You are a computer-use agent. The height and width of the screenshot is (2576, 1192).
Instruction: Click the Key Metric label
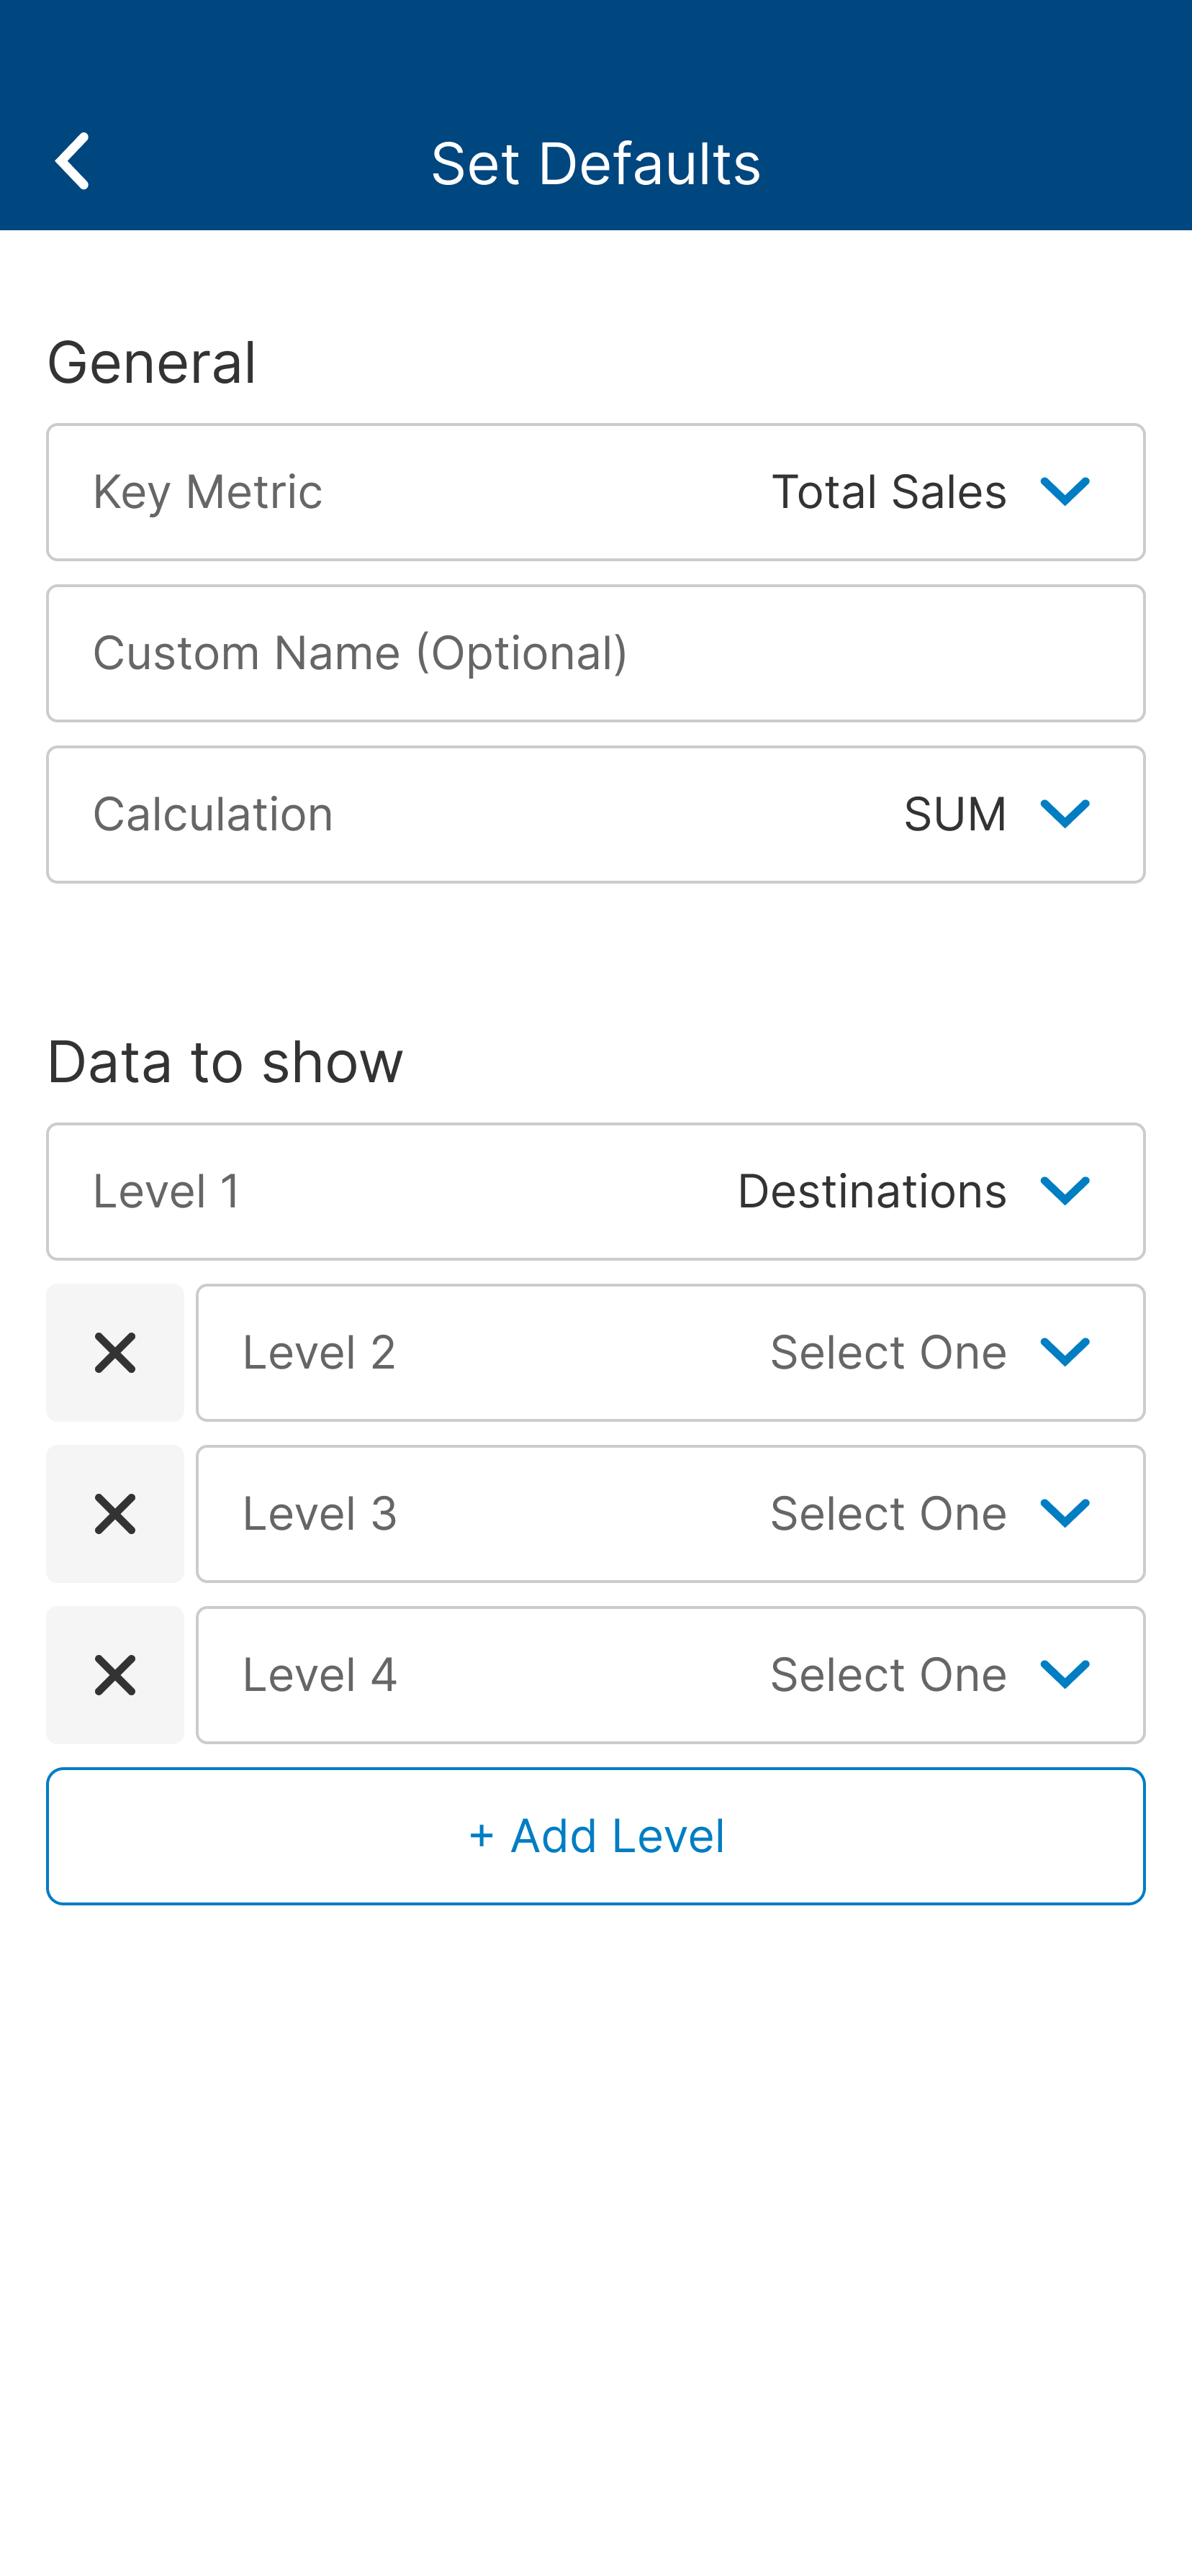tap(208, 492)
